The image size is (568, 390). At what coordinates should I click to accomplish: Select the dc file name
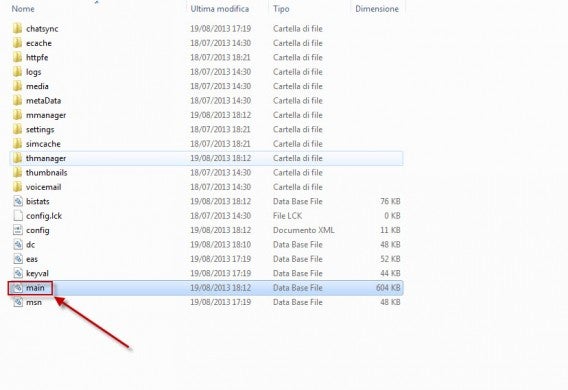[x=30, y=245]
